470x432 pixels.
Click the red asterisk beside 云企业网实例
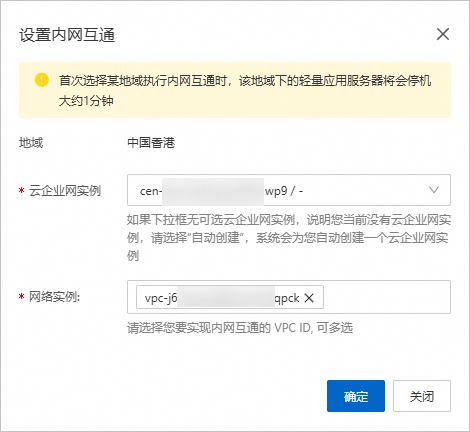[22, 191]
